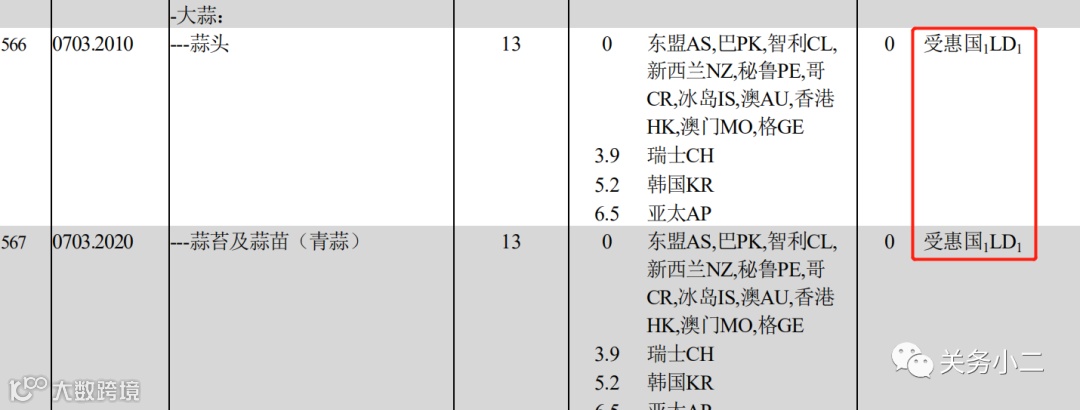Viewport: 1080px width, 410px height.
Task: Select the '---蒜头' product name
Action: [x=200, y=45]
